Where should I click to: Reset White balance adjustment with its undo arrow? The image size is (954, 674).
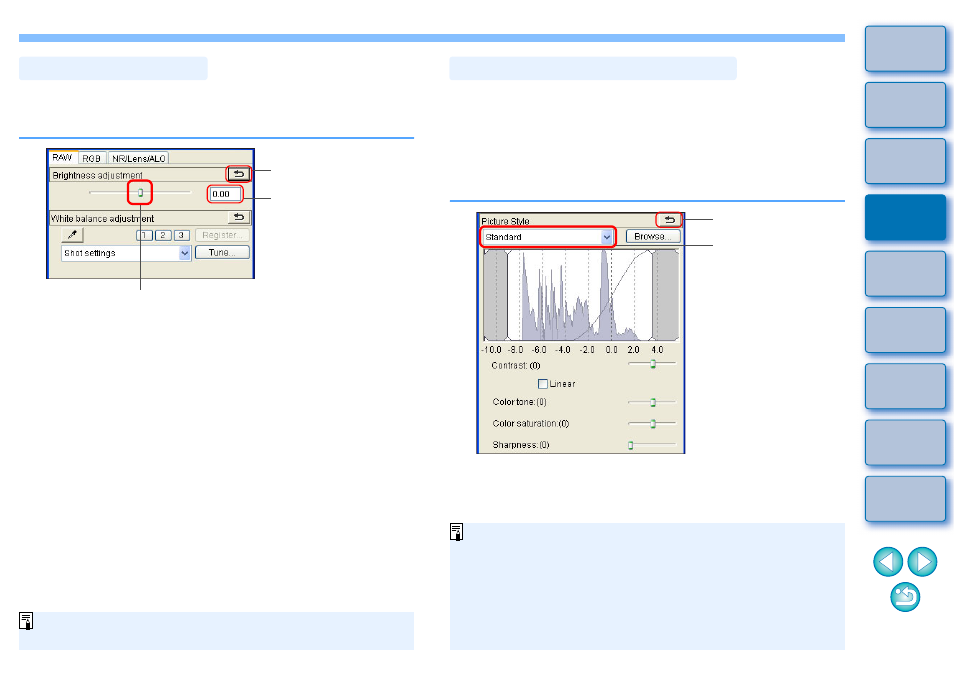(238, 217)
